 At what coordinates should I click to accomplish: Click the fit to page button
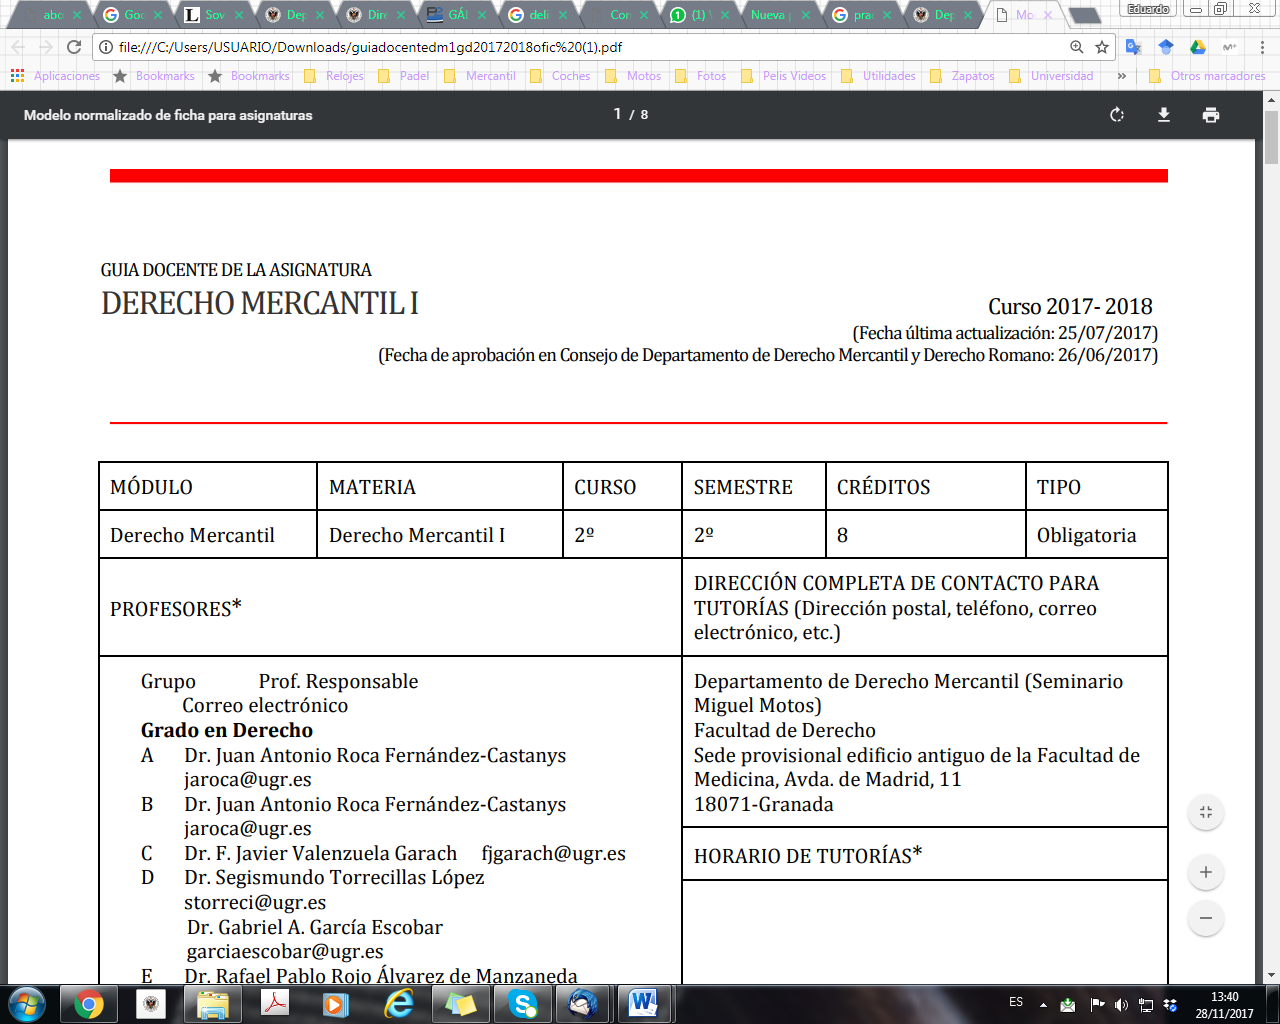pyautogui.click(x=1206, y=813)
